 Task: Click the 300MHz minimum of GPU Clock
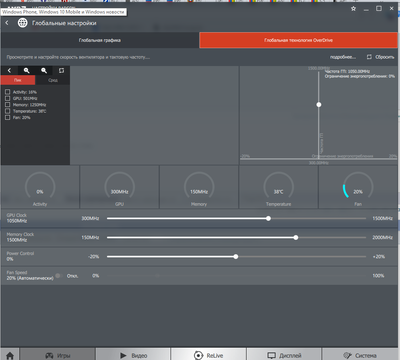coord(90,218)
